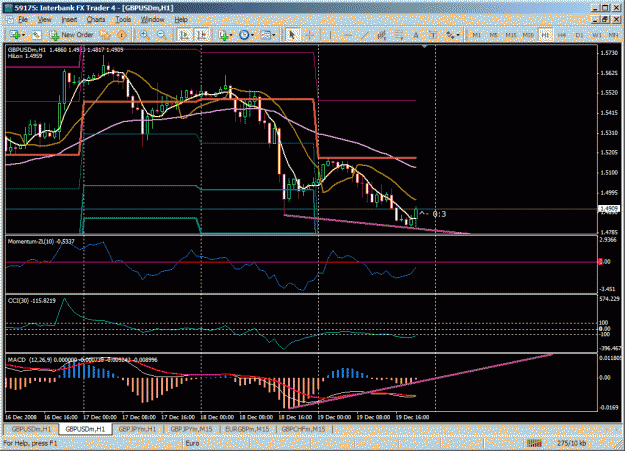Click the Templates toolbar icon

coord(266,35)
